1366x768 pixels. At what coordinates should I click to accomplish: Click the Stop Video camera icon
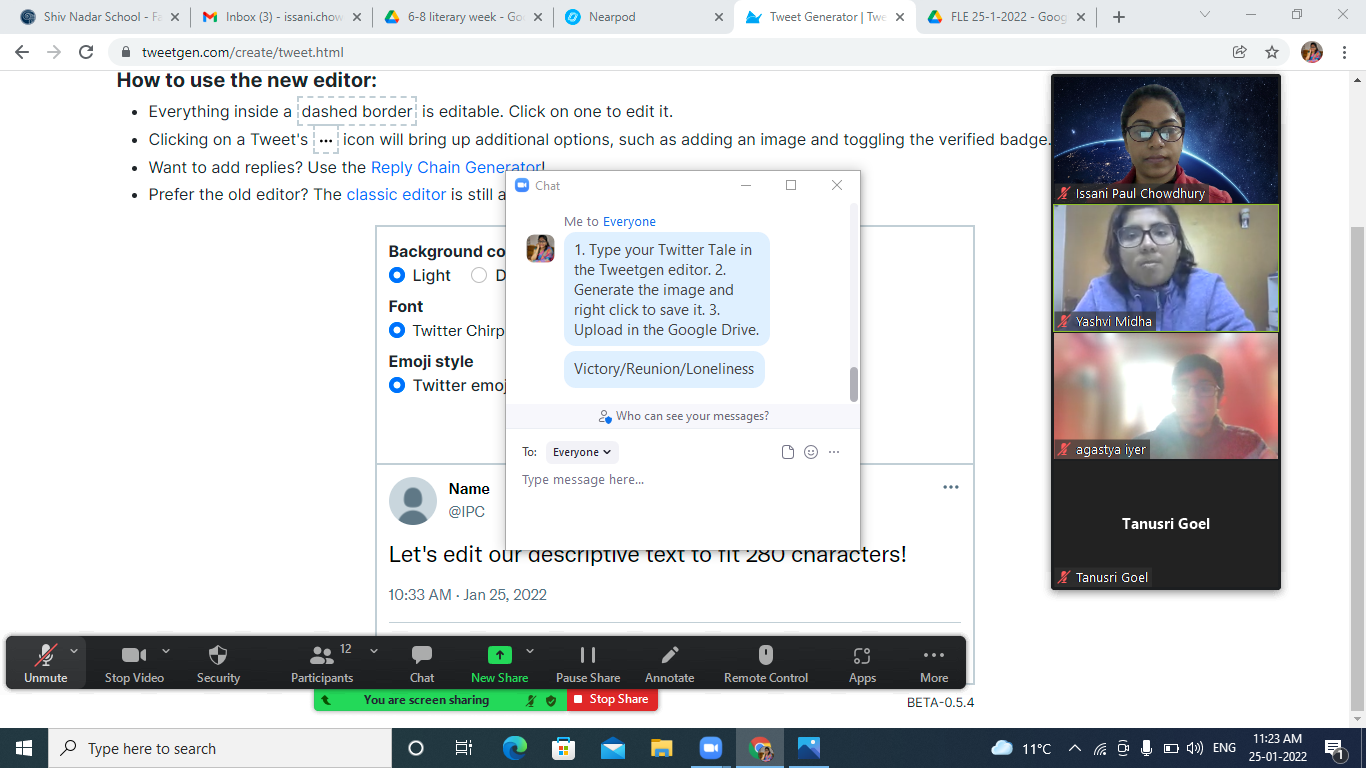pyautogui.click(x=134, y=655)
